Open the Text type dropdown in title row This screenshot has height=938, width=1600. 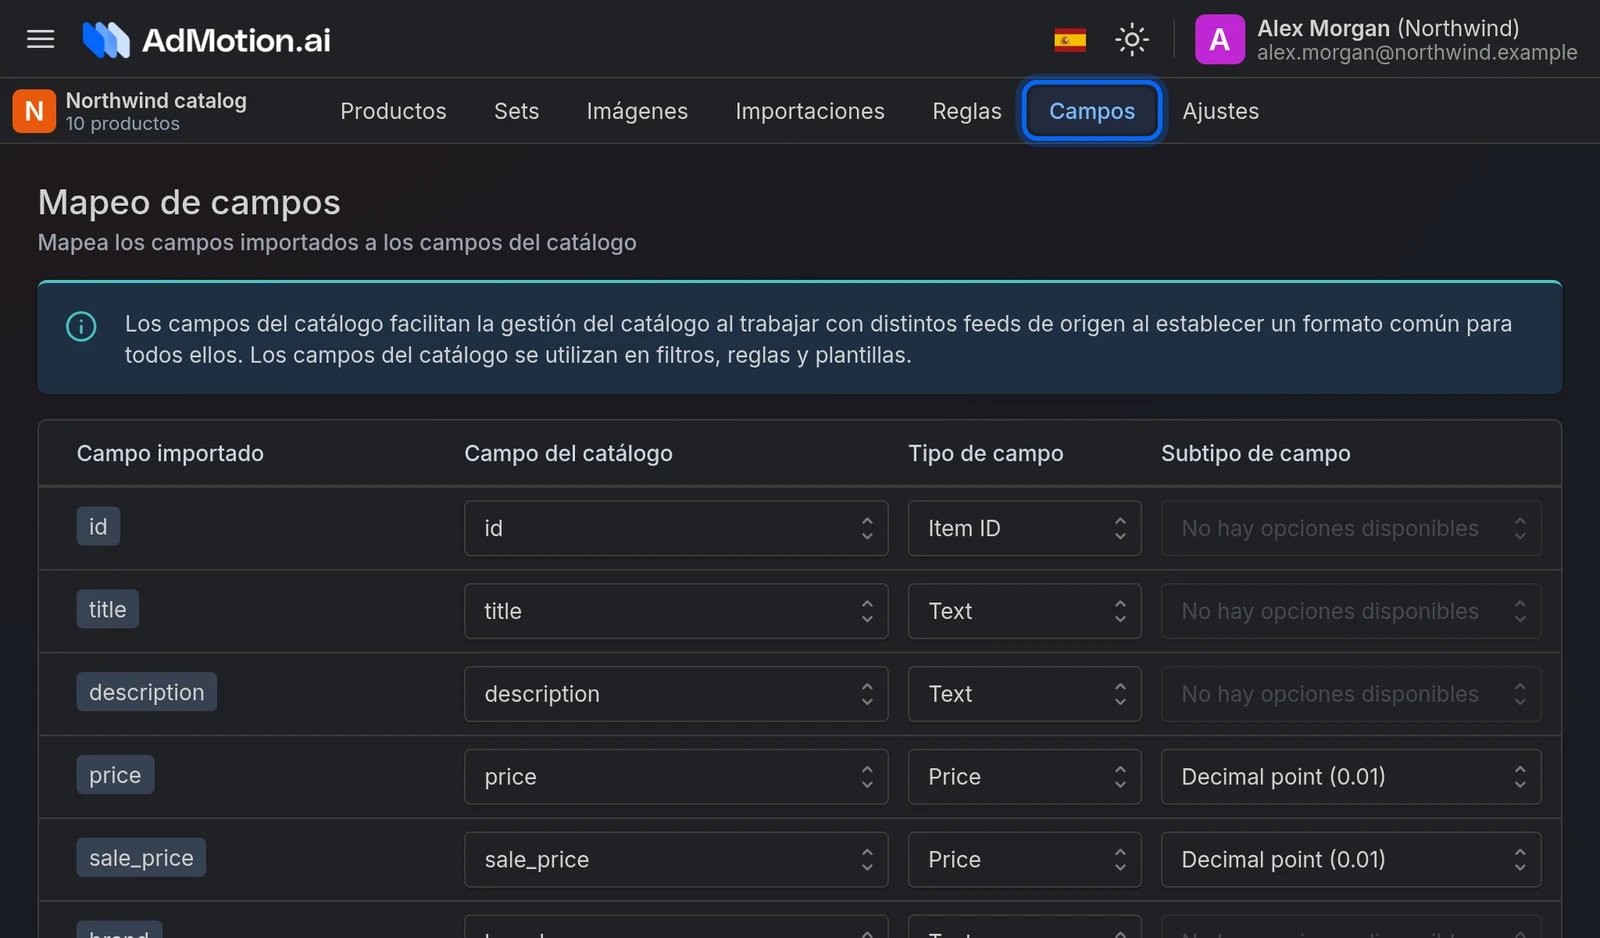click(1024, 611)
